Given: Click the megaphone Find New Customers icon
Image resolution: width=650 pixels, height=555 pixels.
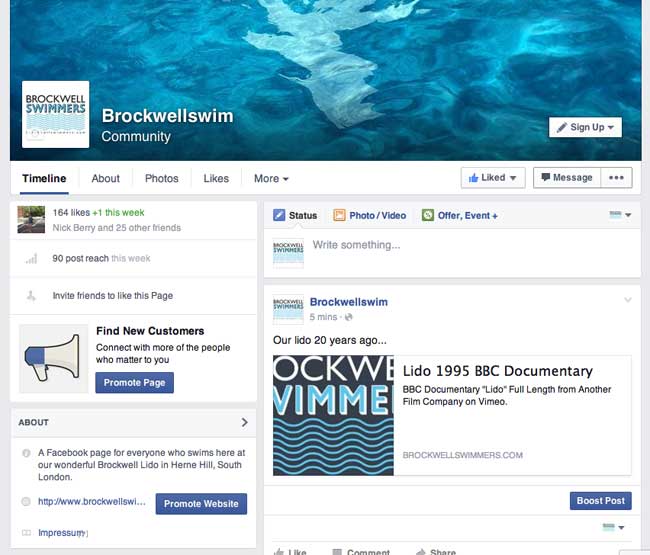Looking at the screenshot, I should 53,359.
